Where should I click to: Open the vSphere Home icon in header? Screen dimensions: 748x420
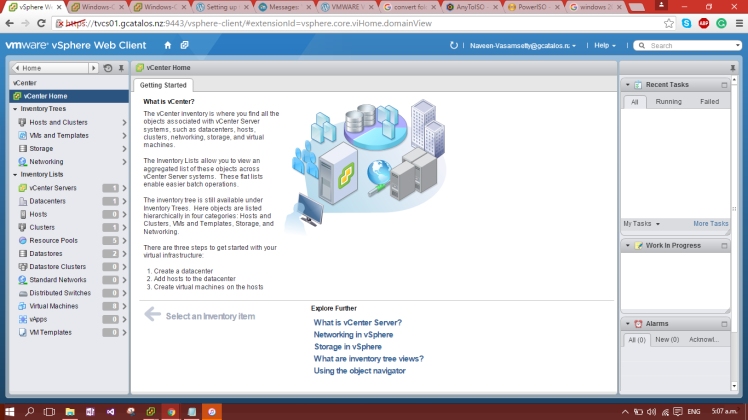[167, 45]
